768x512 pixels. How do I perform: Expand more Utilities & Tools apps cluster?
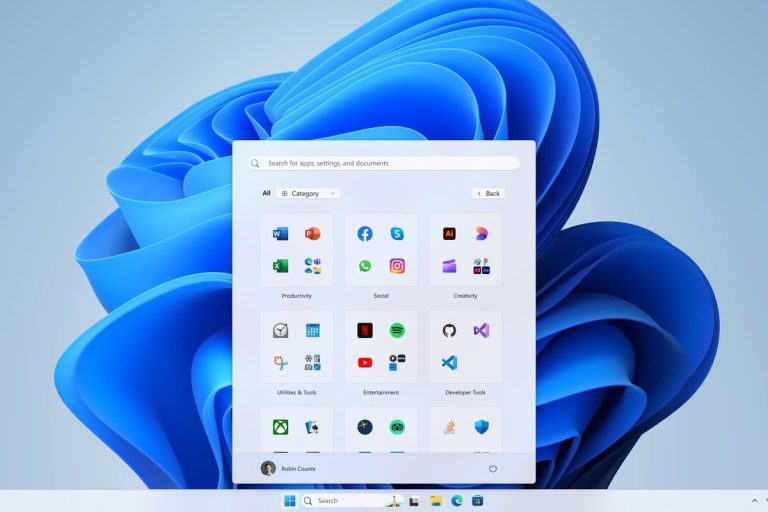[312, 363]
